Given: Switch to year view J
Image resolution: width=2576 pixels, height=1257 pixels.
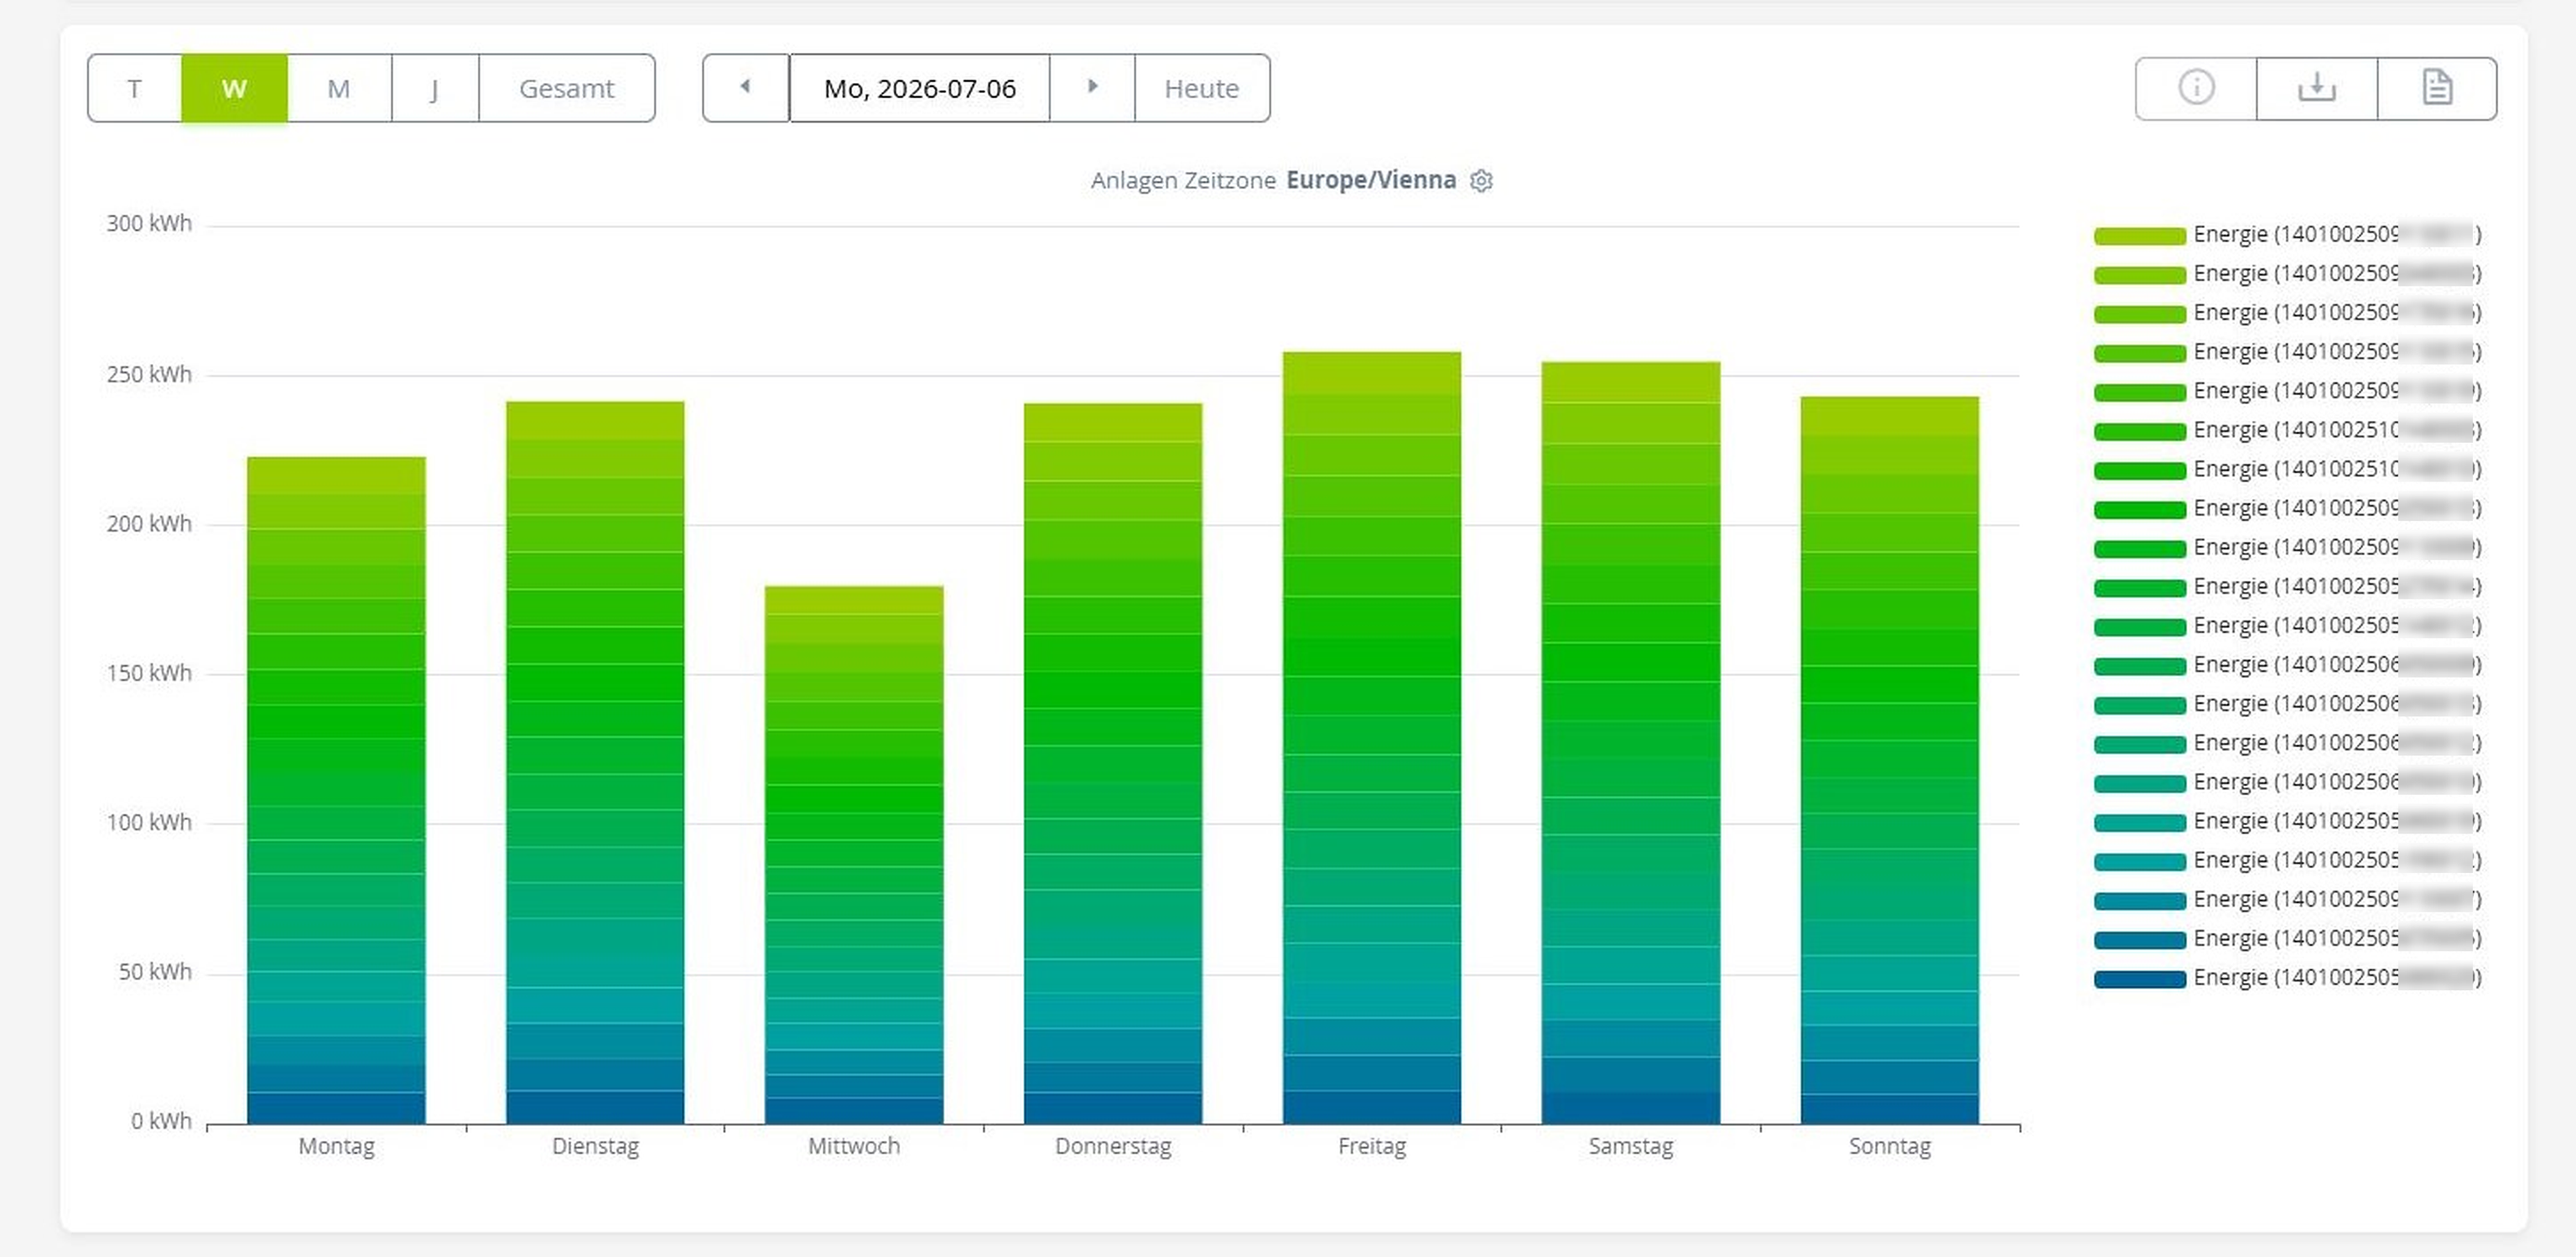Looking at the screenshot, I should tap(435, 88).
